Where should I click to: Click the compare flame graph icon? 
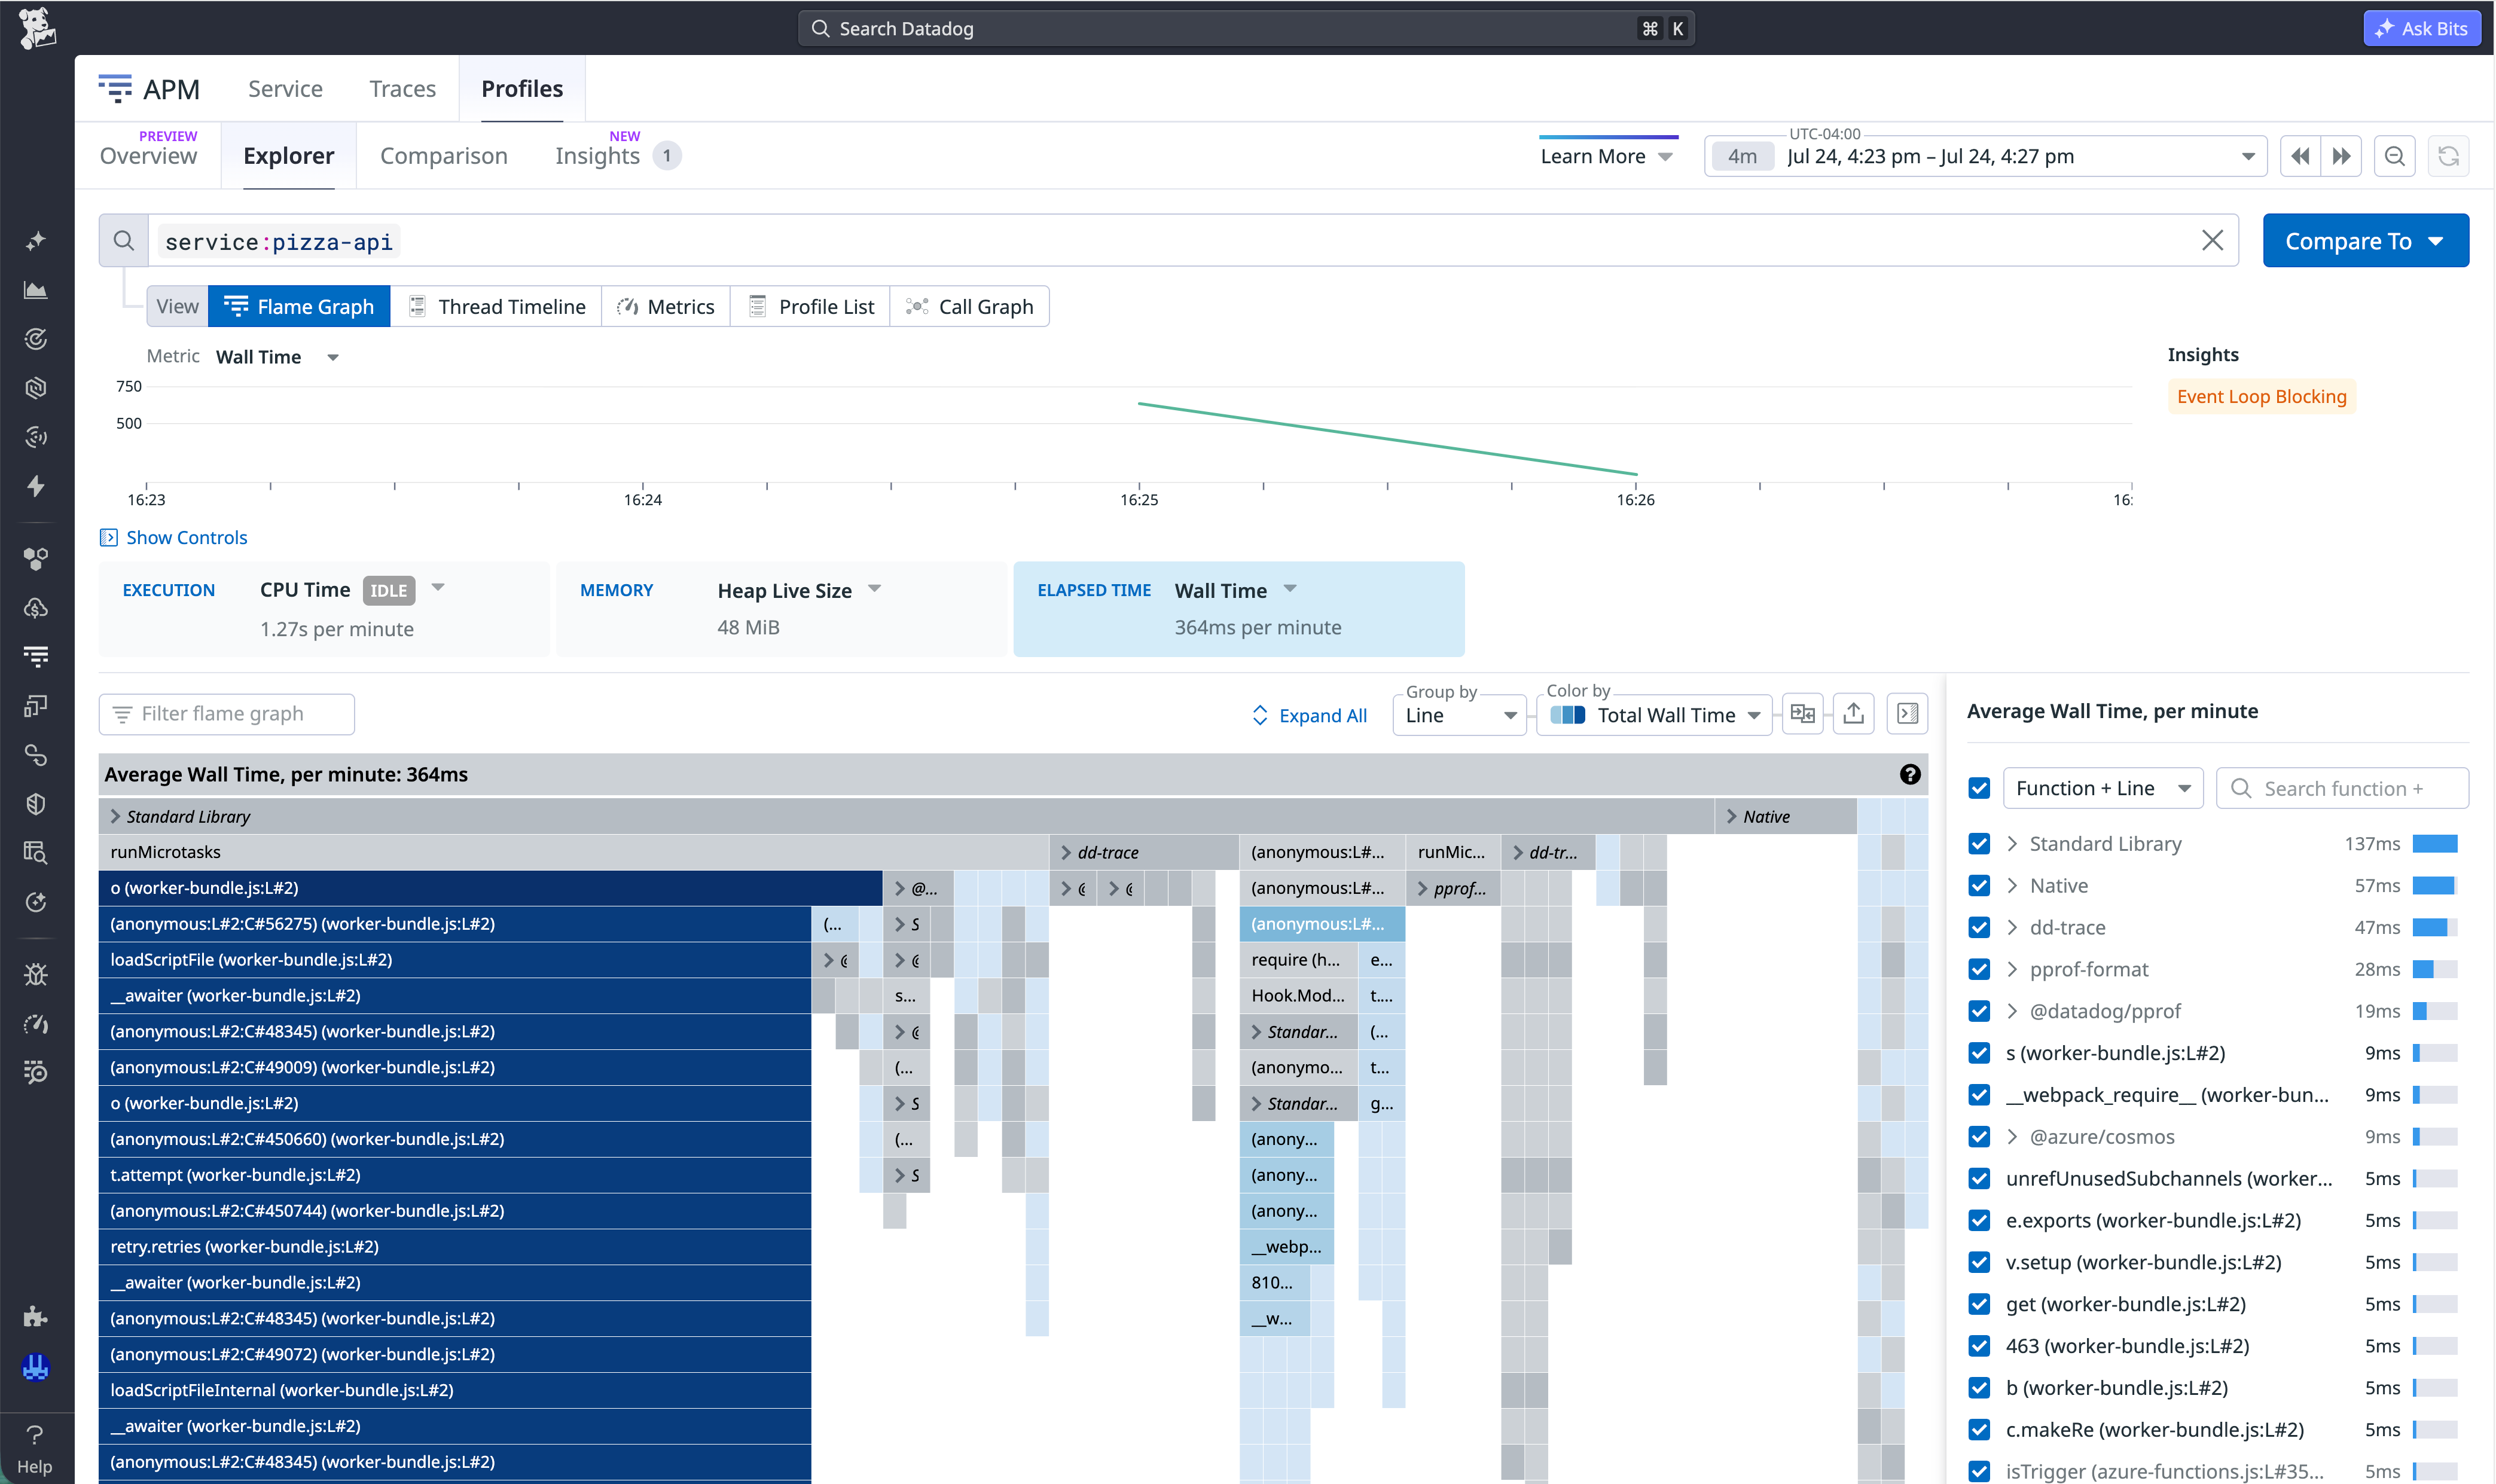pyautogui.click(x=1802, y=714)
